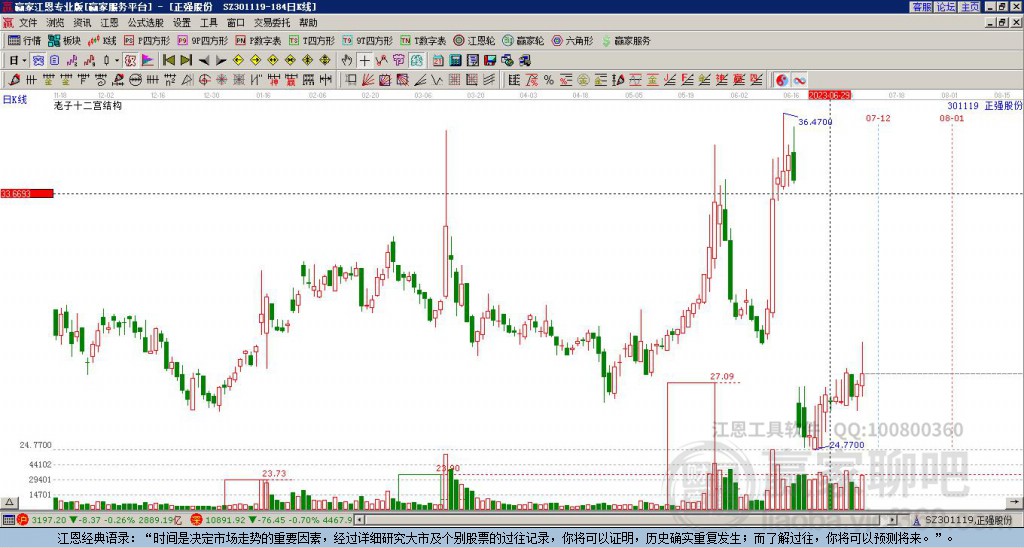Select the Gann fan lines tool
1024x548 pixels.
pos(368,80)
